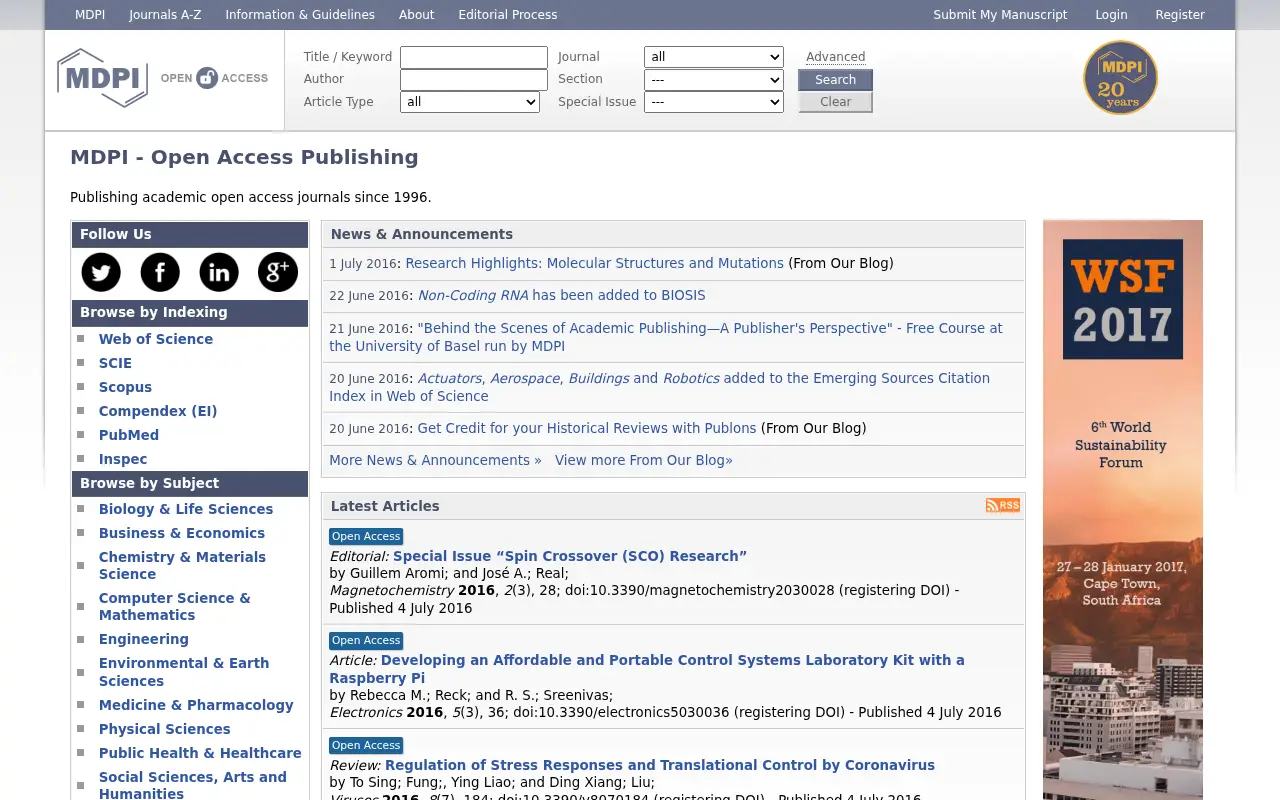Open the Coronavirus stress responses review
This screenshot has width=1280, height=800.
tap(660, 765)
